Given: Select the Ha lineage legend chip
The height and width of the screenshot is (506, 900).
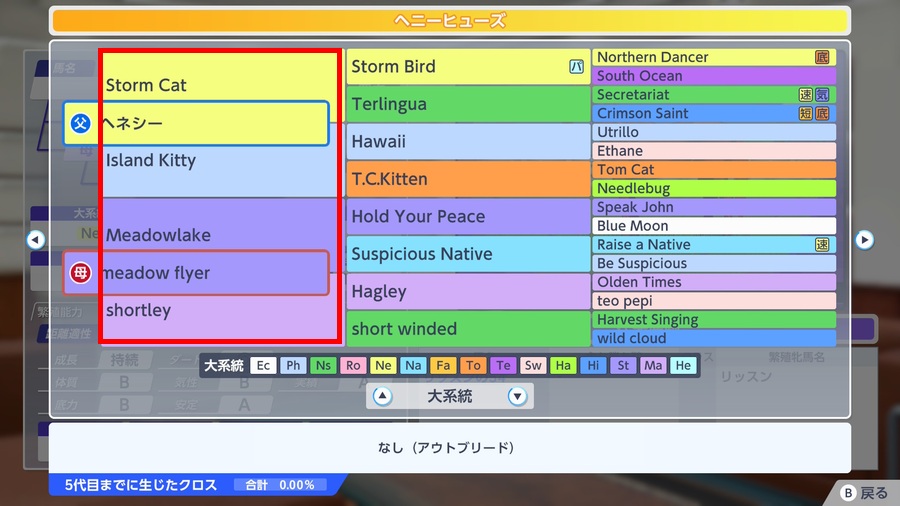Looking at the screenshot, I should (x=563, y=365).
